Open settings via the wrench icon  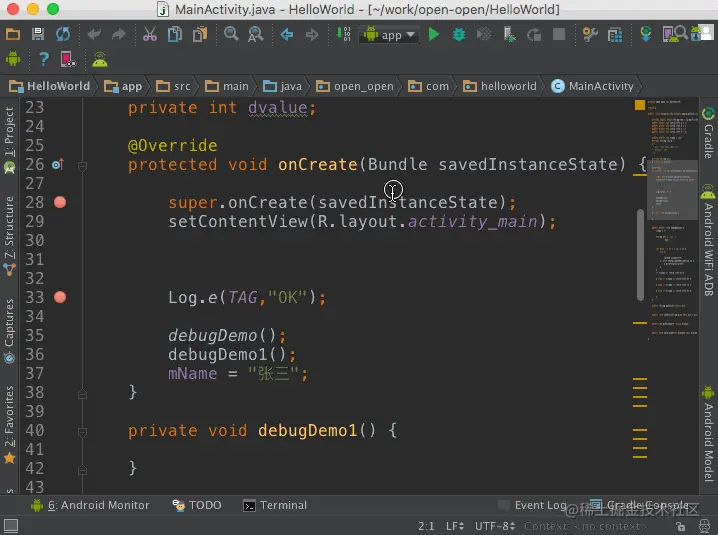(x=590, y=34)
